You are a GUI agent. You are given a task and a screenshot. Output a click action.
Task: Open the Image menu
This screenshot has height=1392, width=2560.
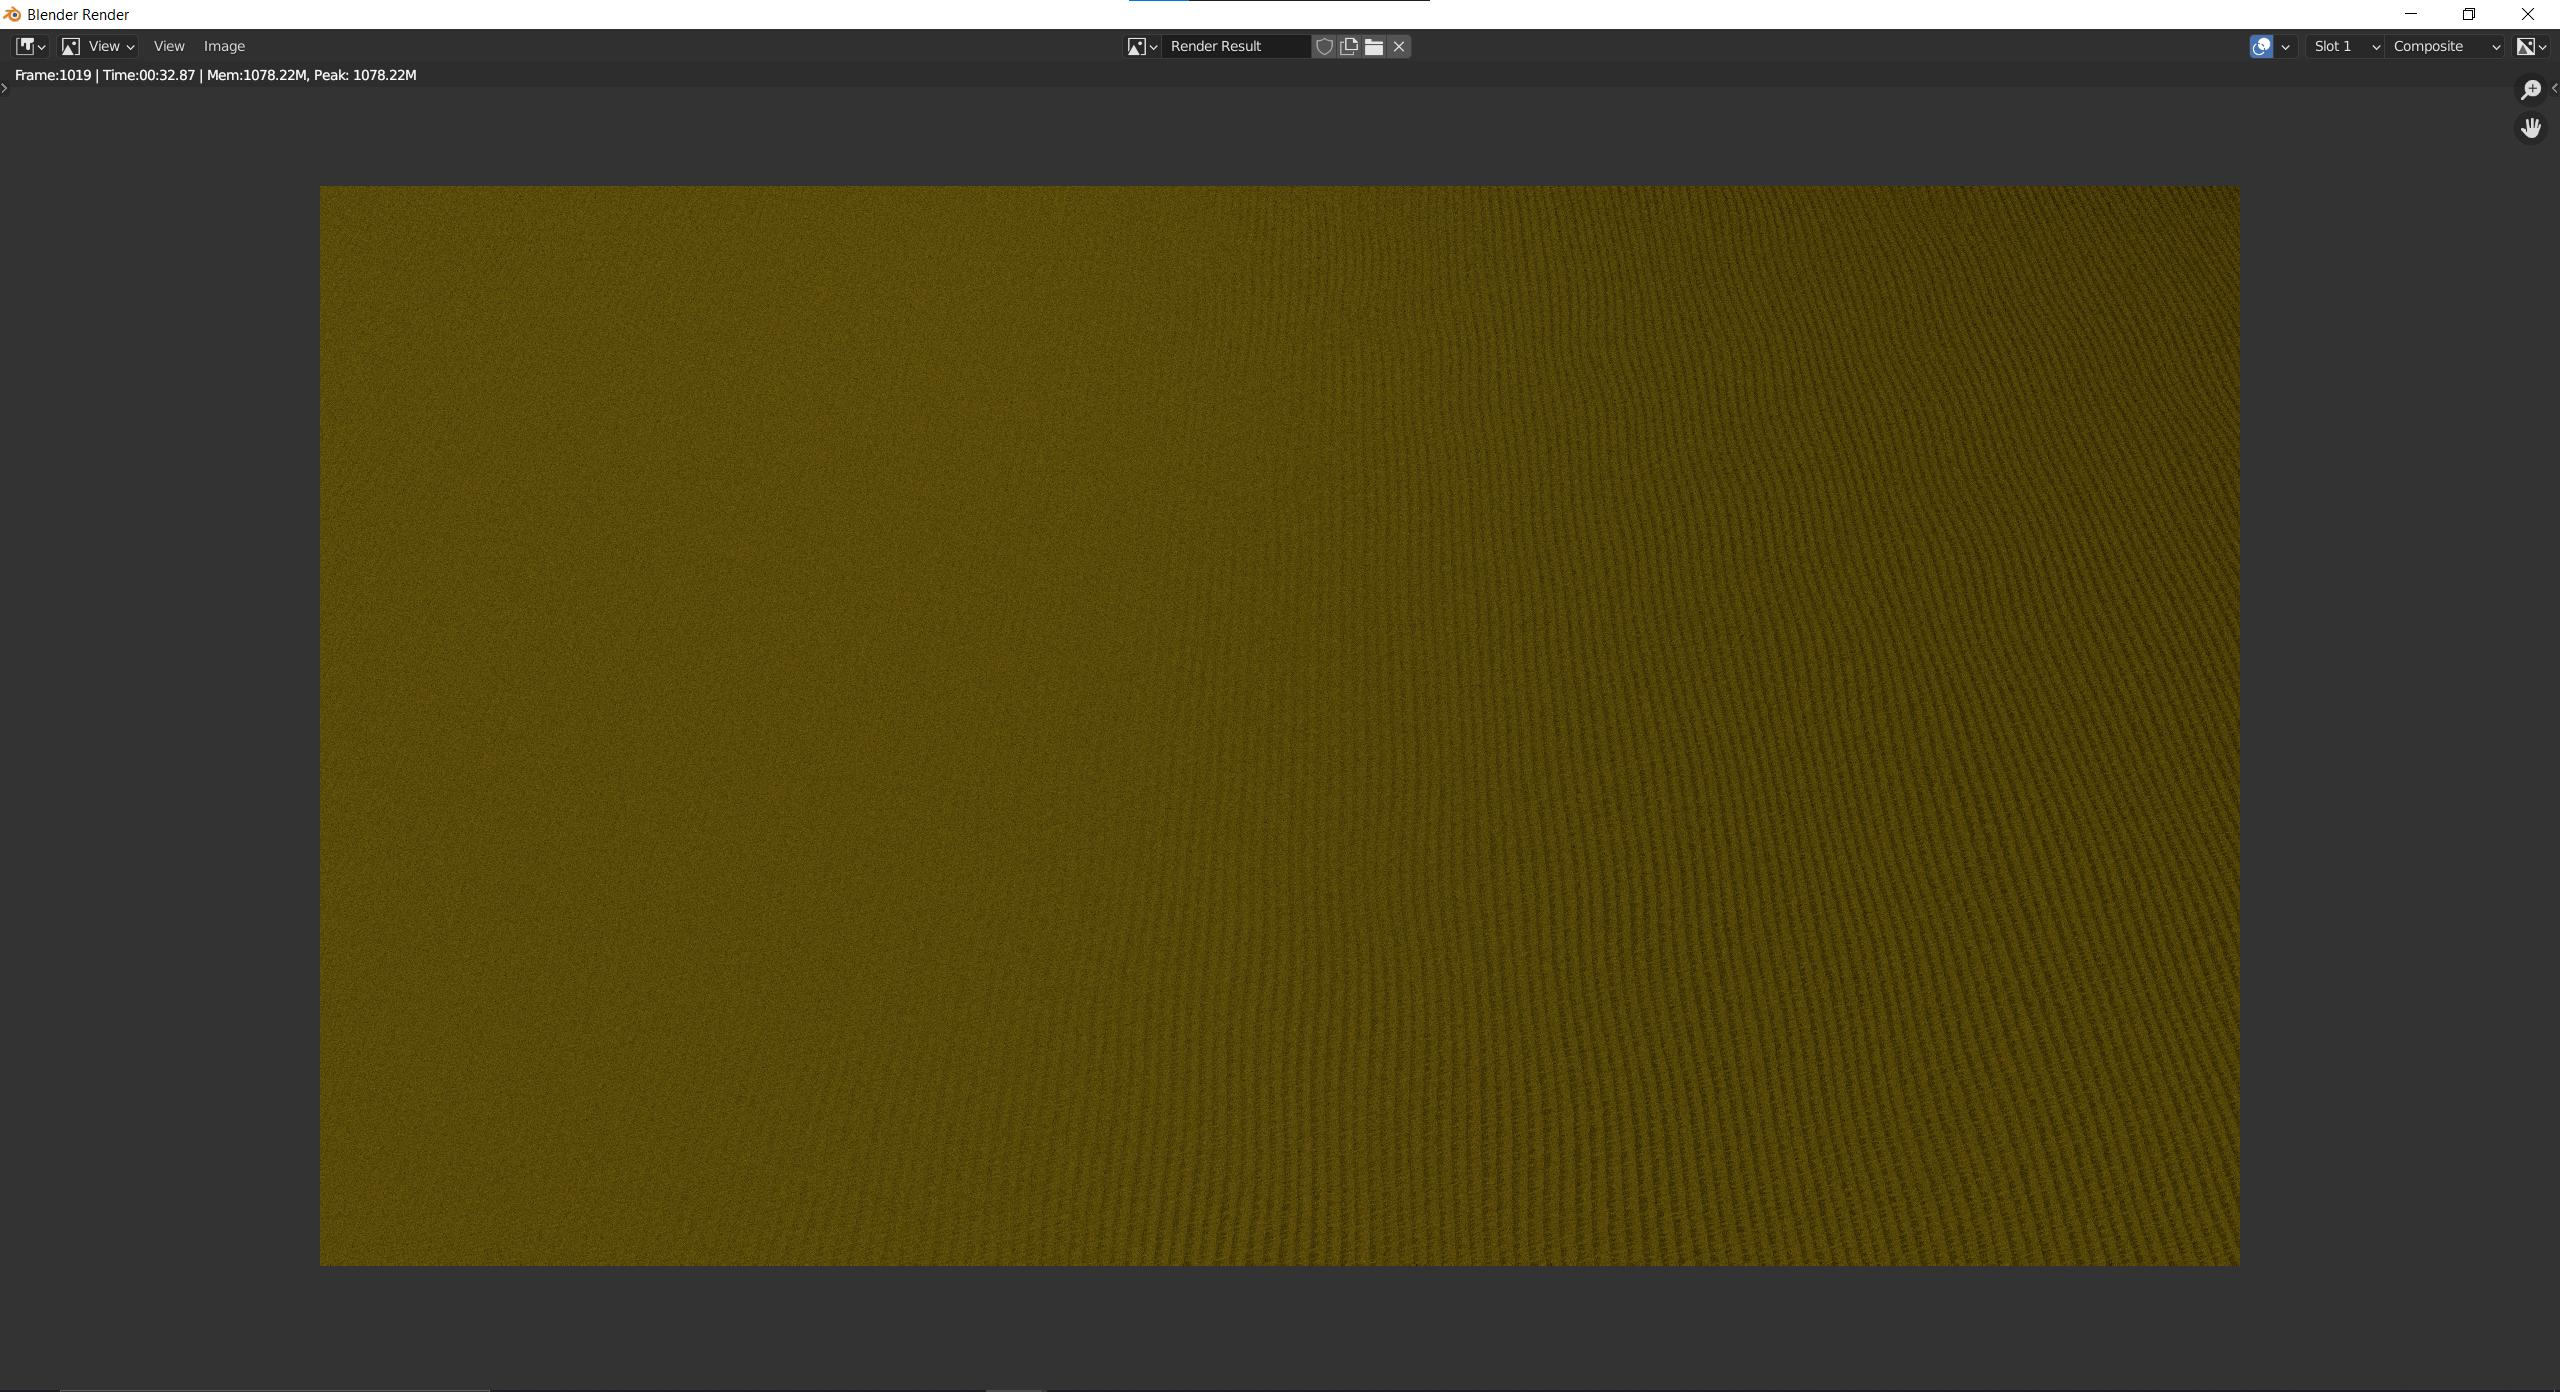pos(224,46)
